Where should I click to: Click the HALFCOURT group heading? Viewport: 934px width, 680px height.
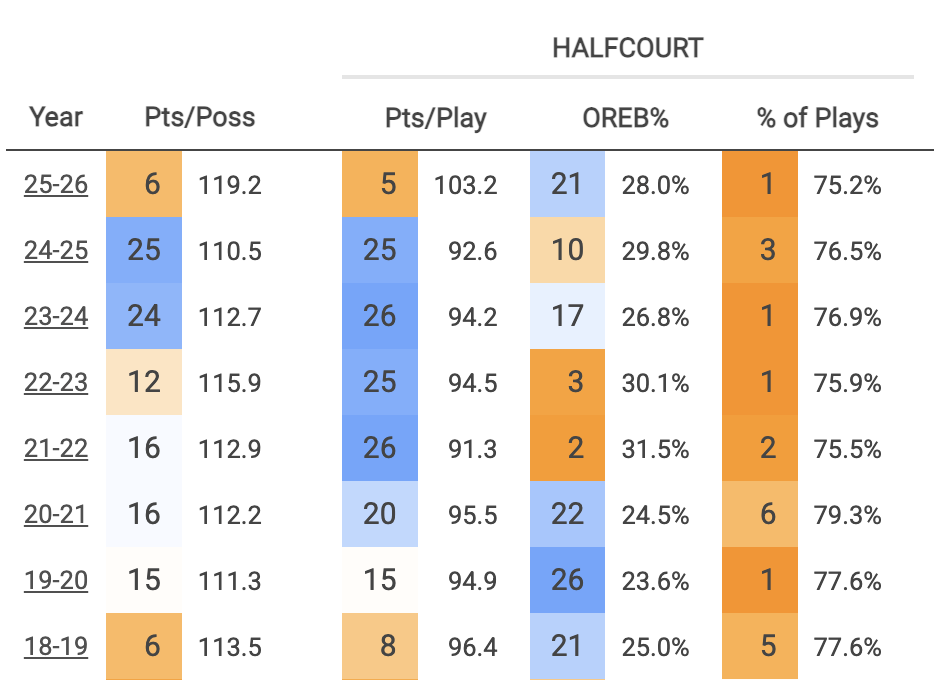627,47
